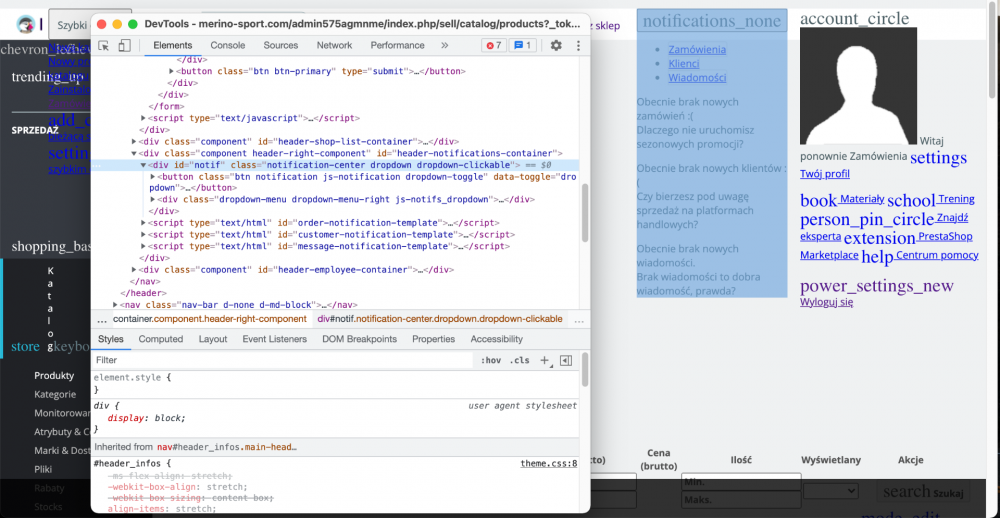Toggle the :hov element state panel

(490, 360)
